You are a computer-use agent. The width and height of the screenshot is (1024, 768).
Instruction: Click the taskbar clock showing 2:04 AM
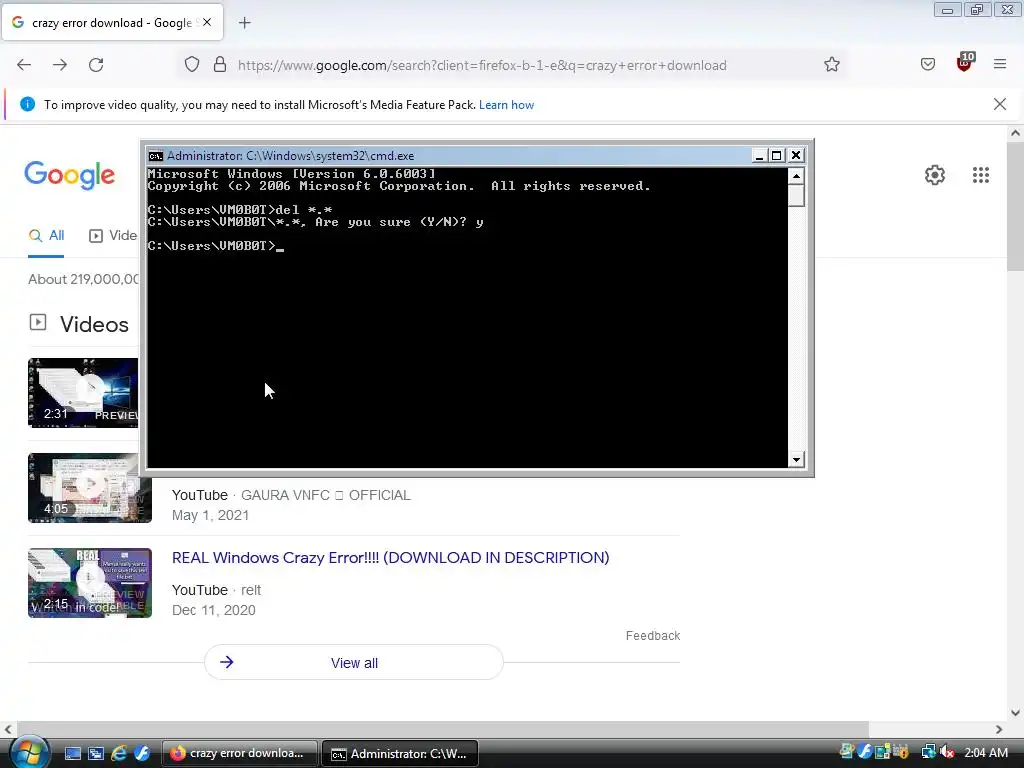coord(985,753)
